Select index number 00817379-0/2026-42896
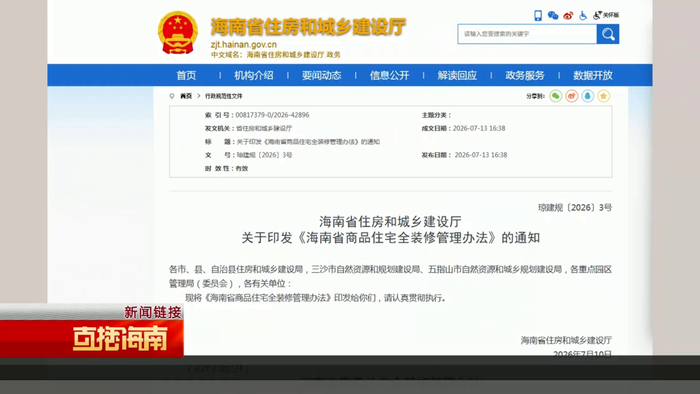The width and height of the screenshot is (700, 394). point(272,115)
